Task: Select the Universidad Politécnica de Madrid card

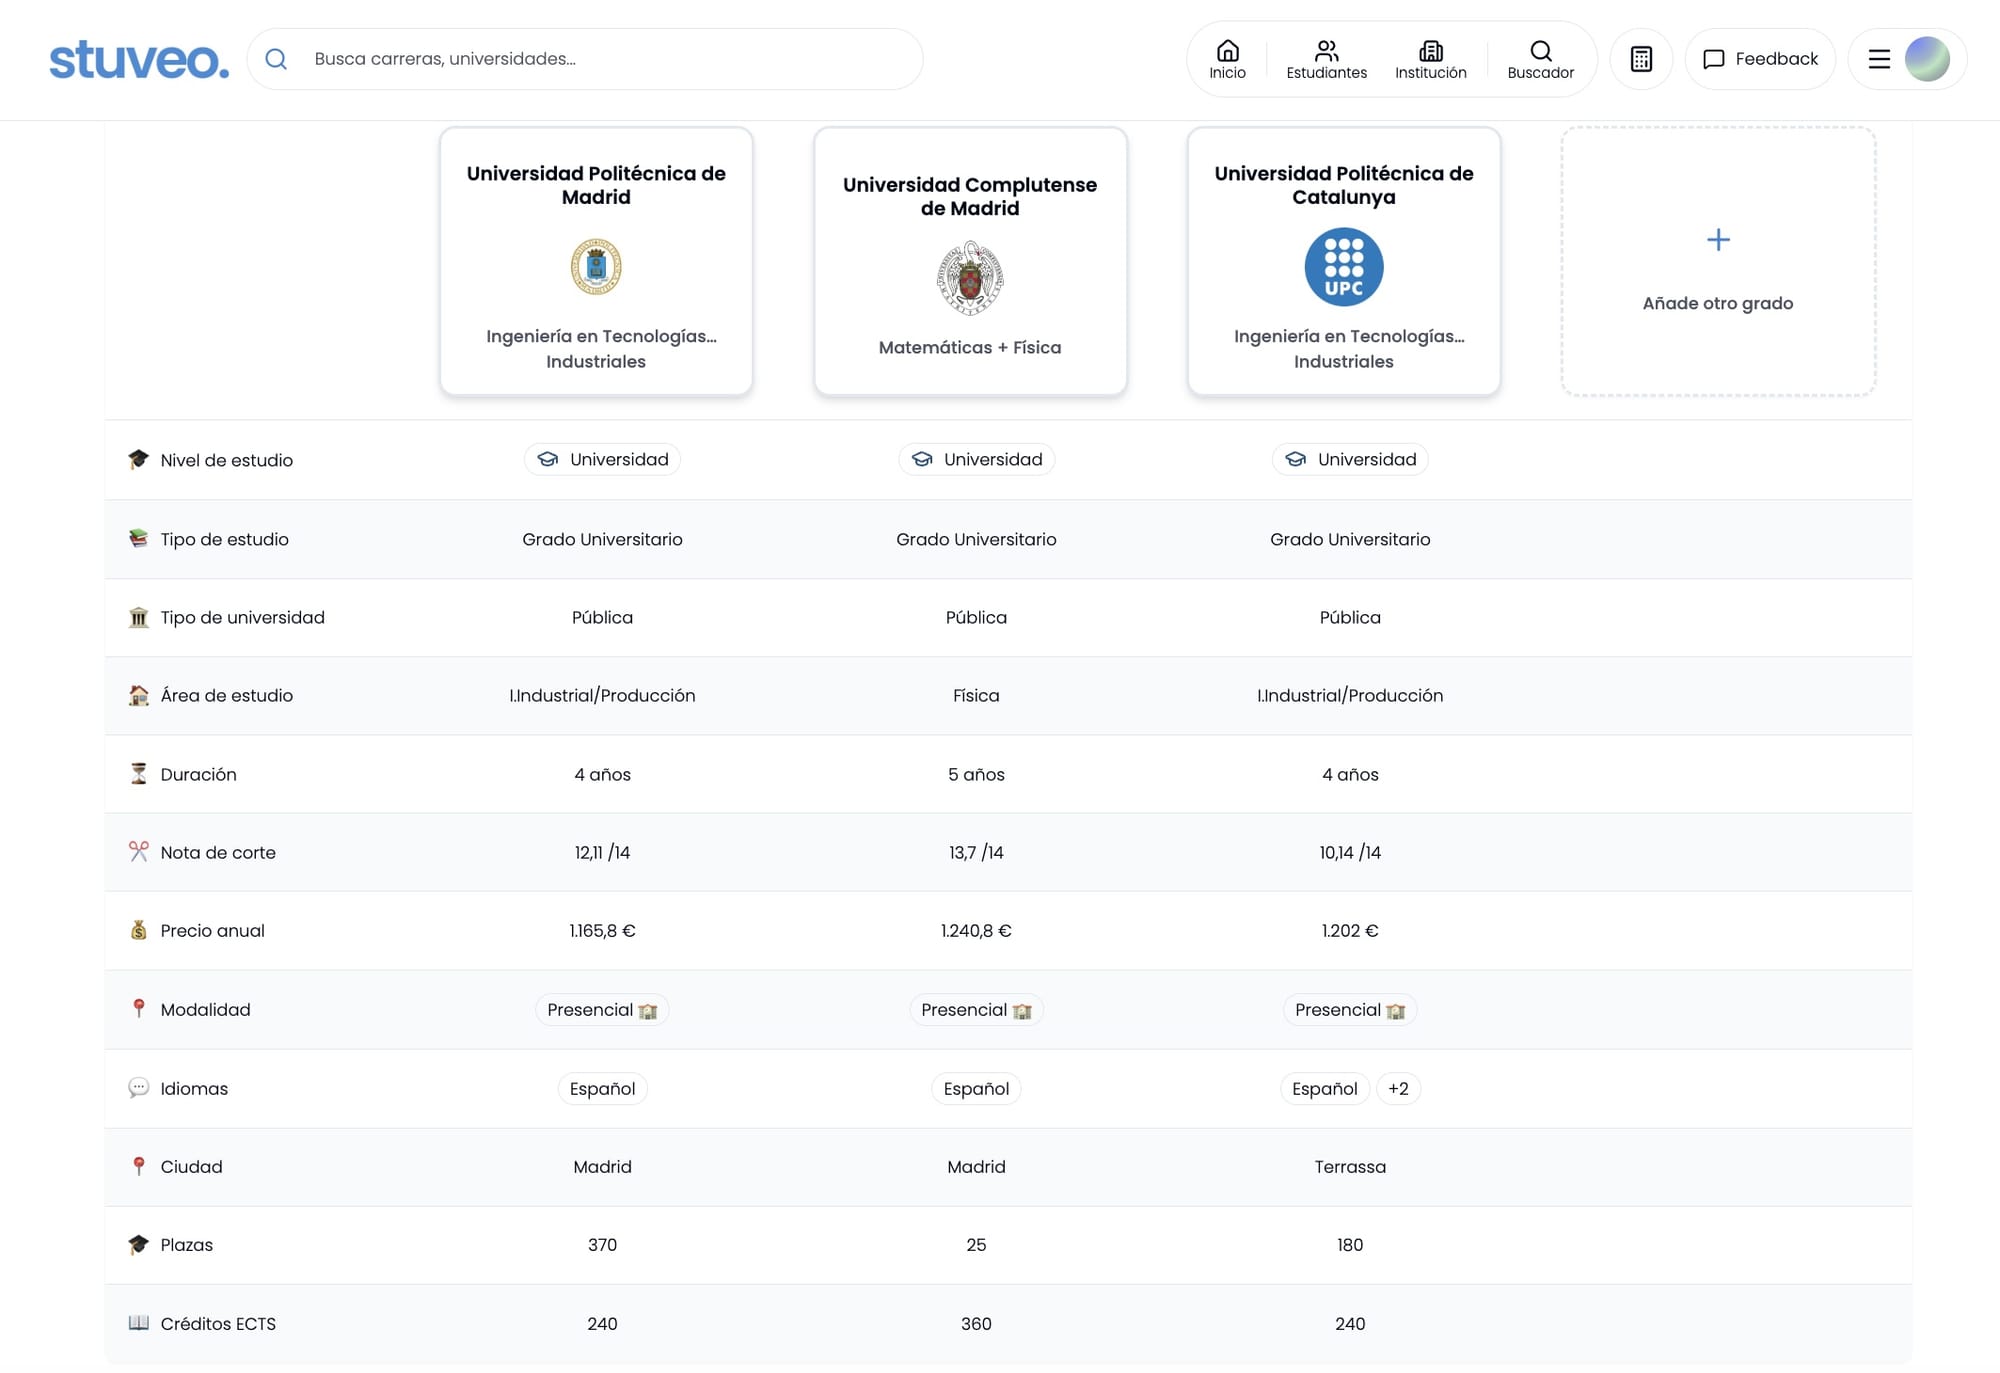Action: [596, 261]
